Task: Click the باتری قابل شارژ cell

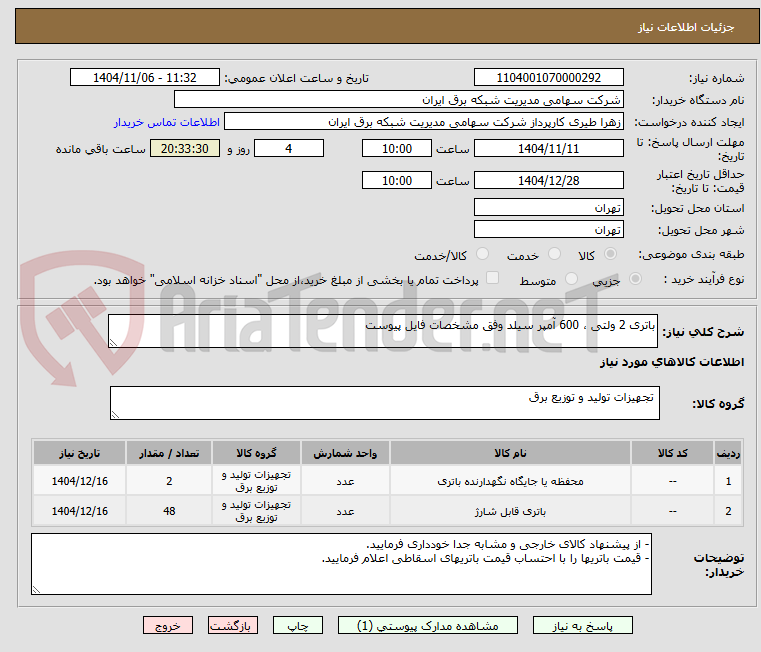Action: tap(510, 511)
